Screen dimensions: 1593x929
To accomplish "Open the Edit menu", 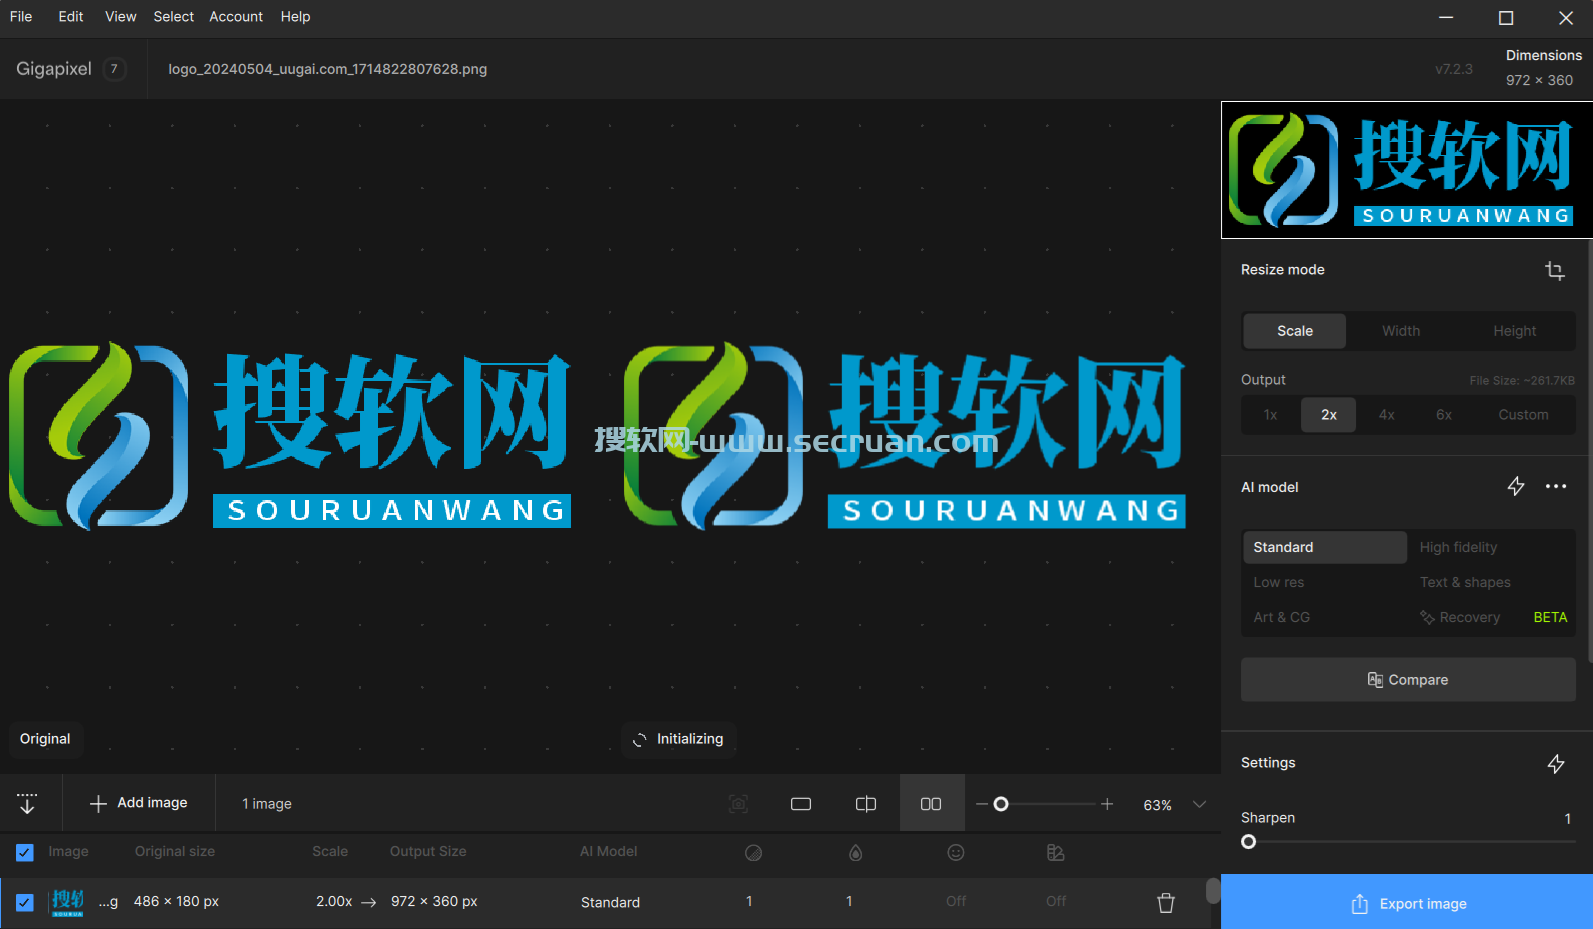I will pyautogui.click(x=71, y=17).
